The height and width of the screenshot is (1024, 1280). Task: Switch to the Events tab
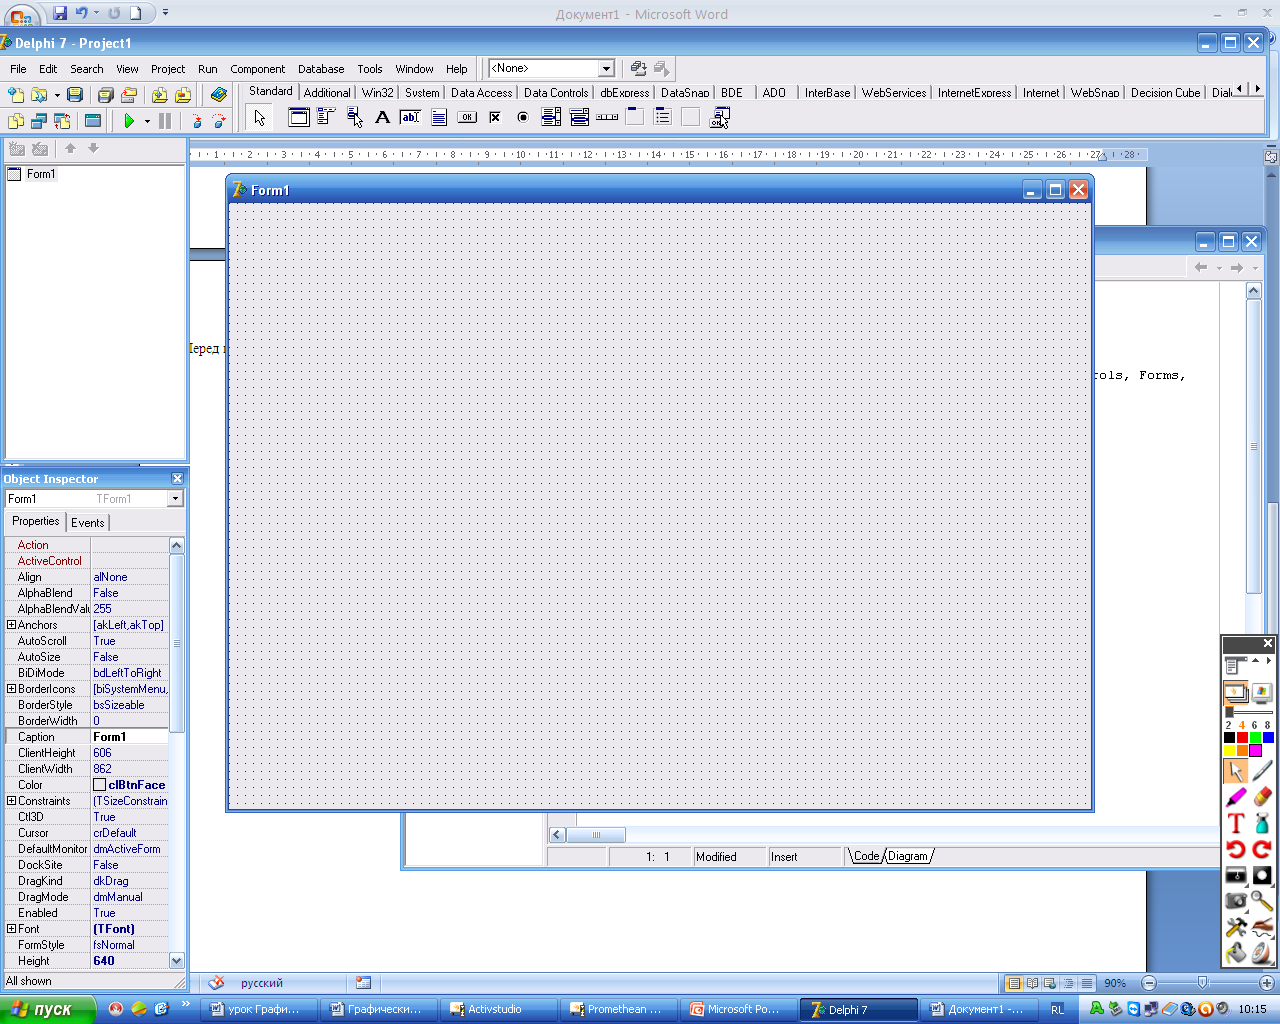click(88, 523)
